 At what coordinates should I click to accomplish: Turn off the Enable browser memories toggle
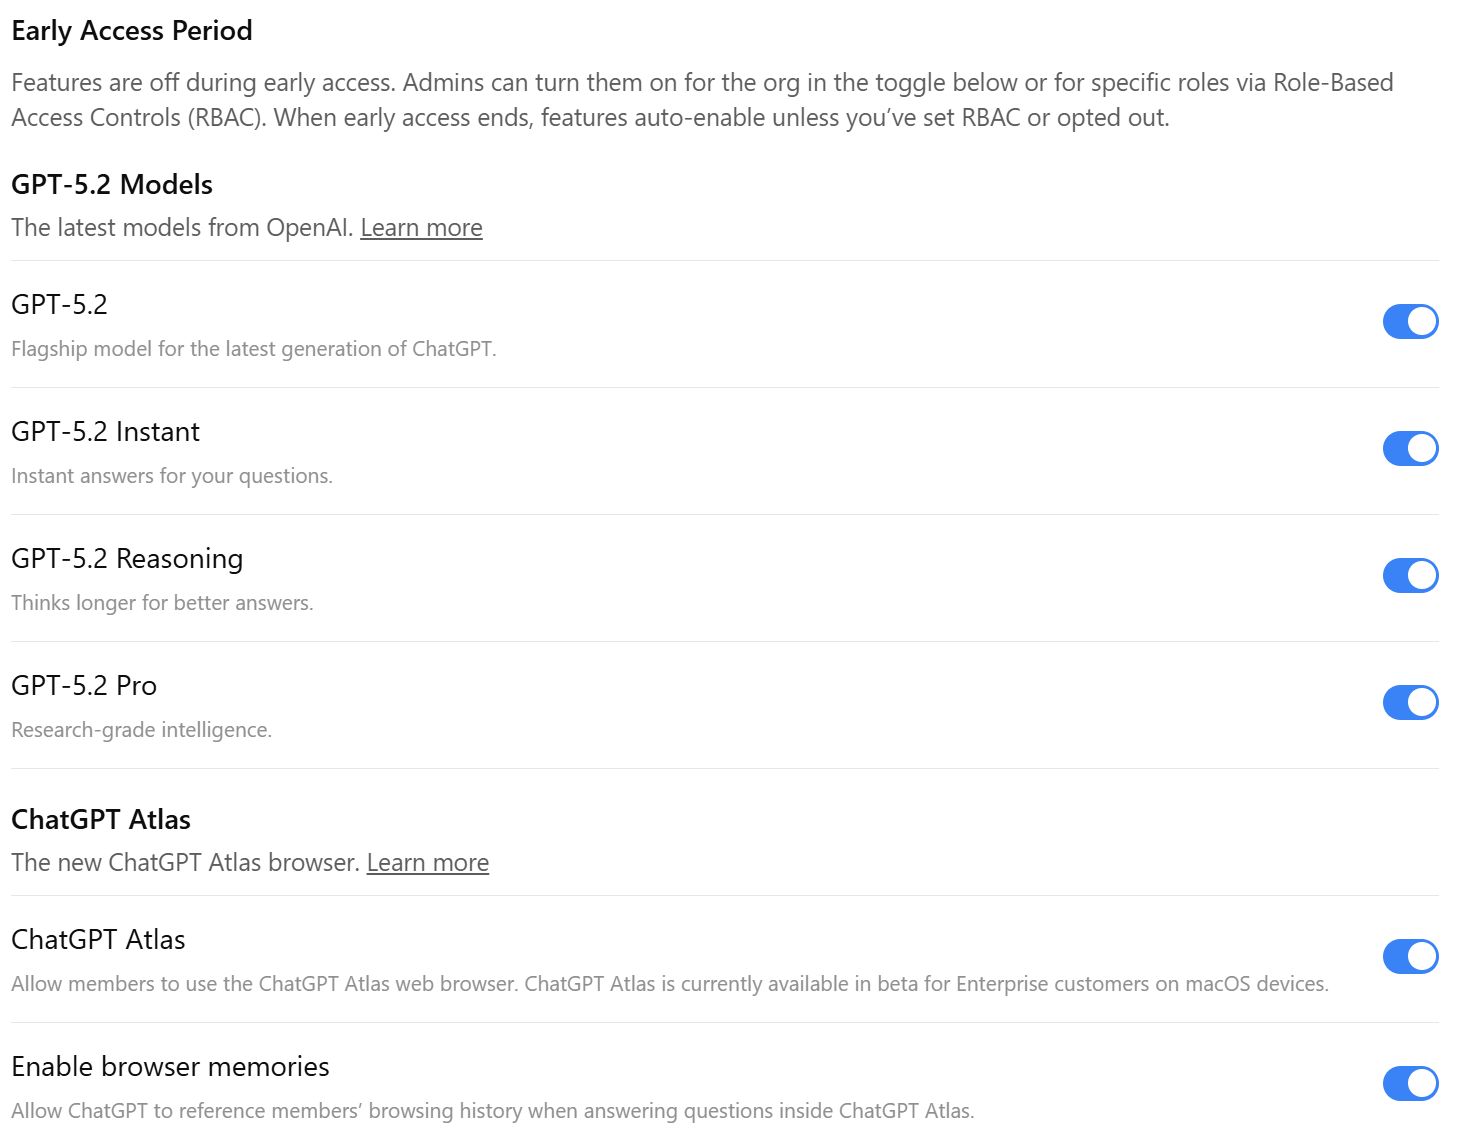coord(1410,1084)
